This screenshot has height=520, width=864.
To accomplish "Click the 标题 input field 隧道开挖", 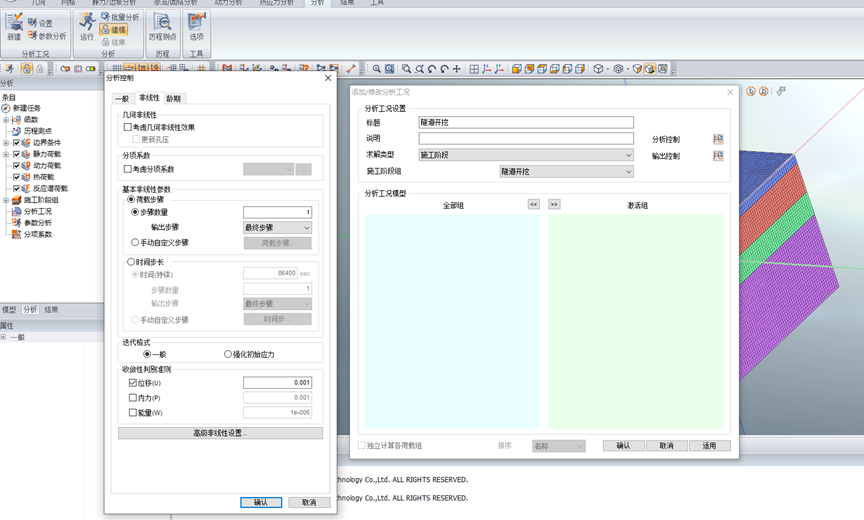I will (x=526, y=122).
